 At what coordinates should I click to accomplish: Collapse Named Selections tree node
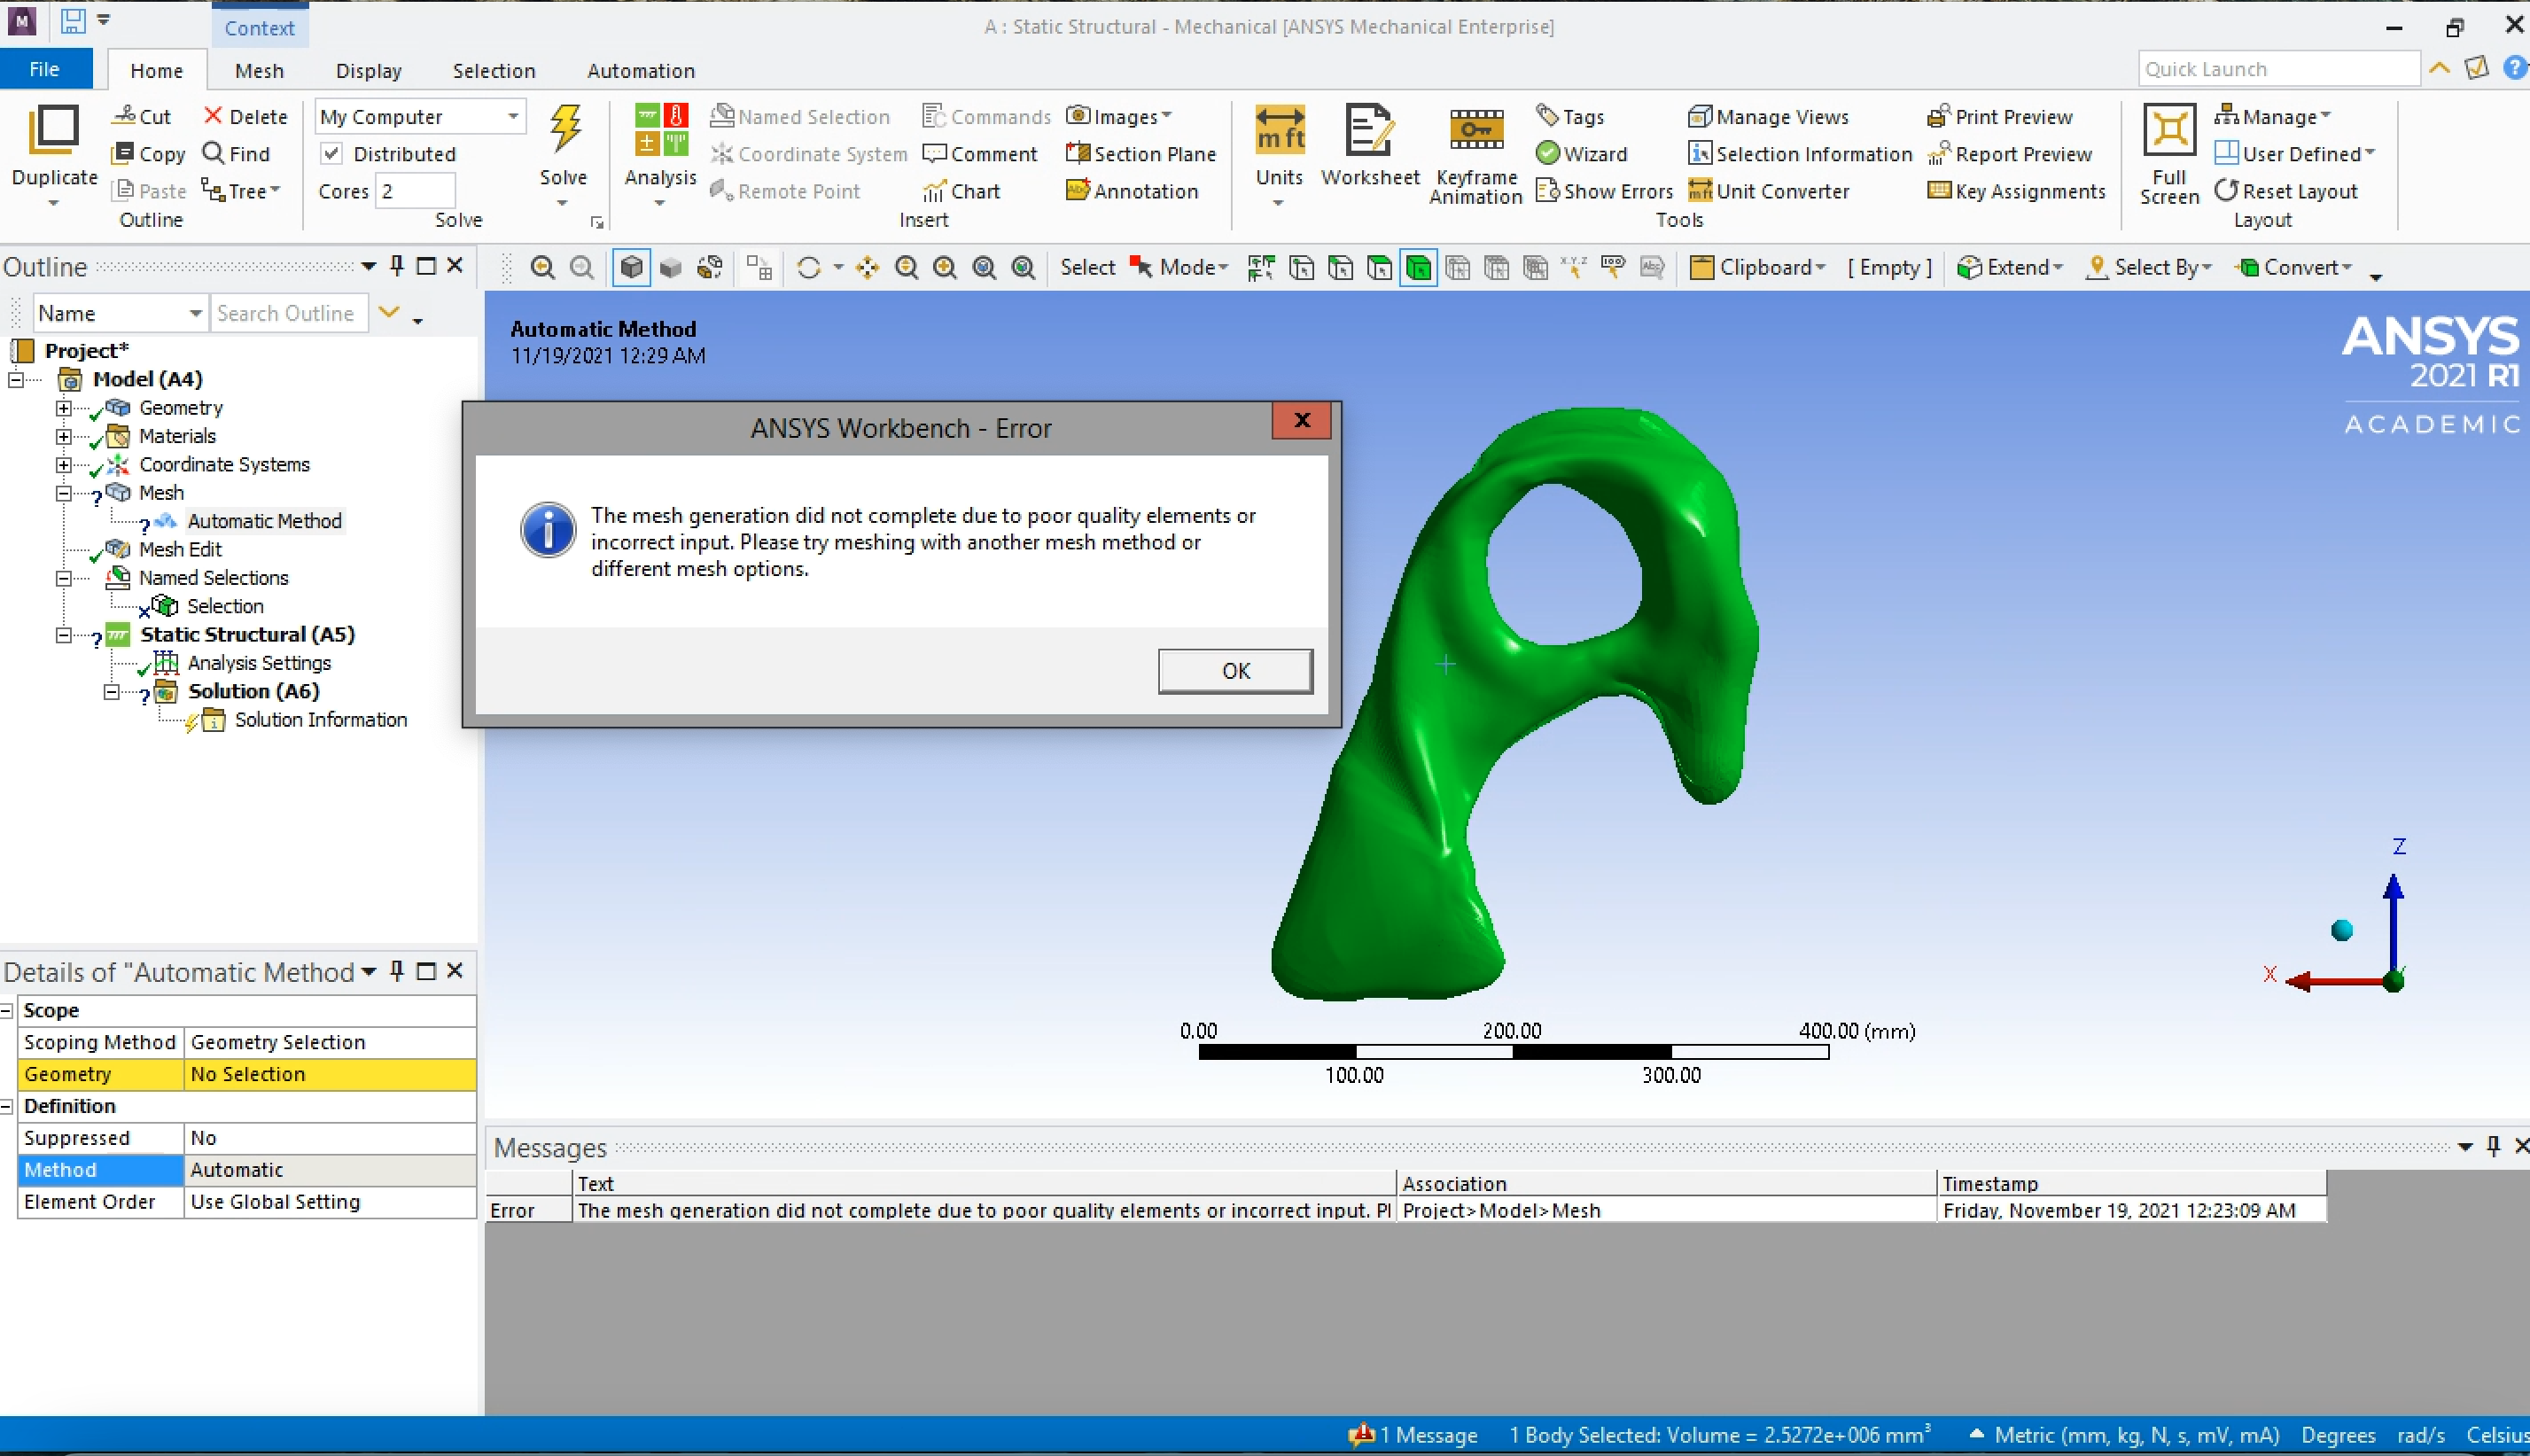64,578
